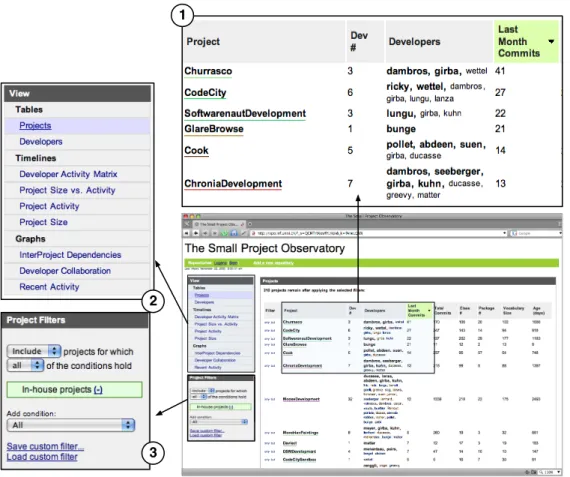Viewport: 570px width, 477px height.
Task: Open MooseDevelopment project in browser table
Action: coord(301,399)
